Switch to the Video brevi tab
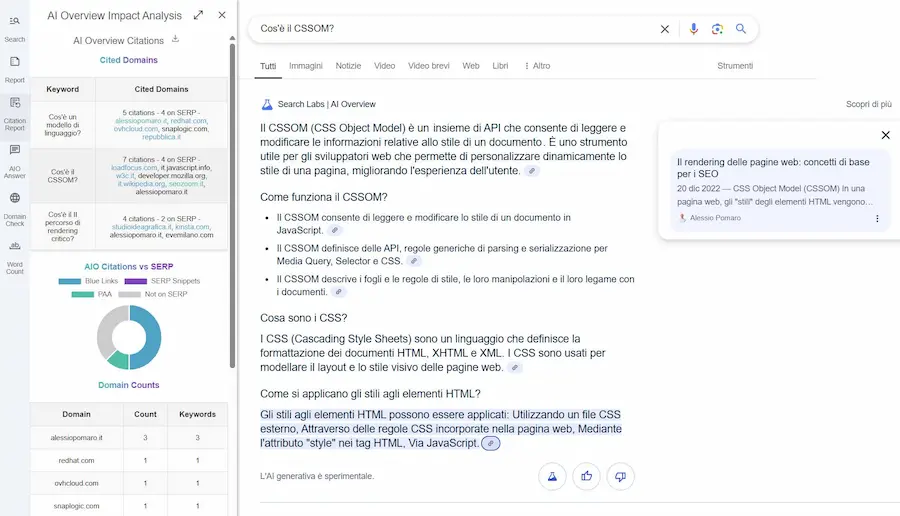 coord(429,66)
